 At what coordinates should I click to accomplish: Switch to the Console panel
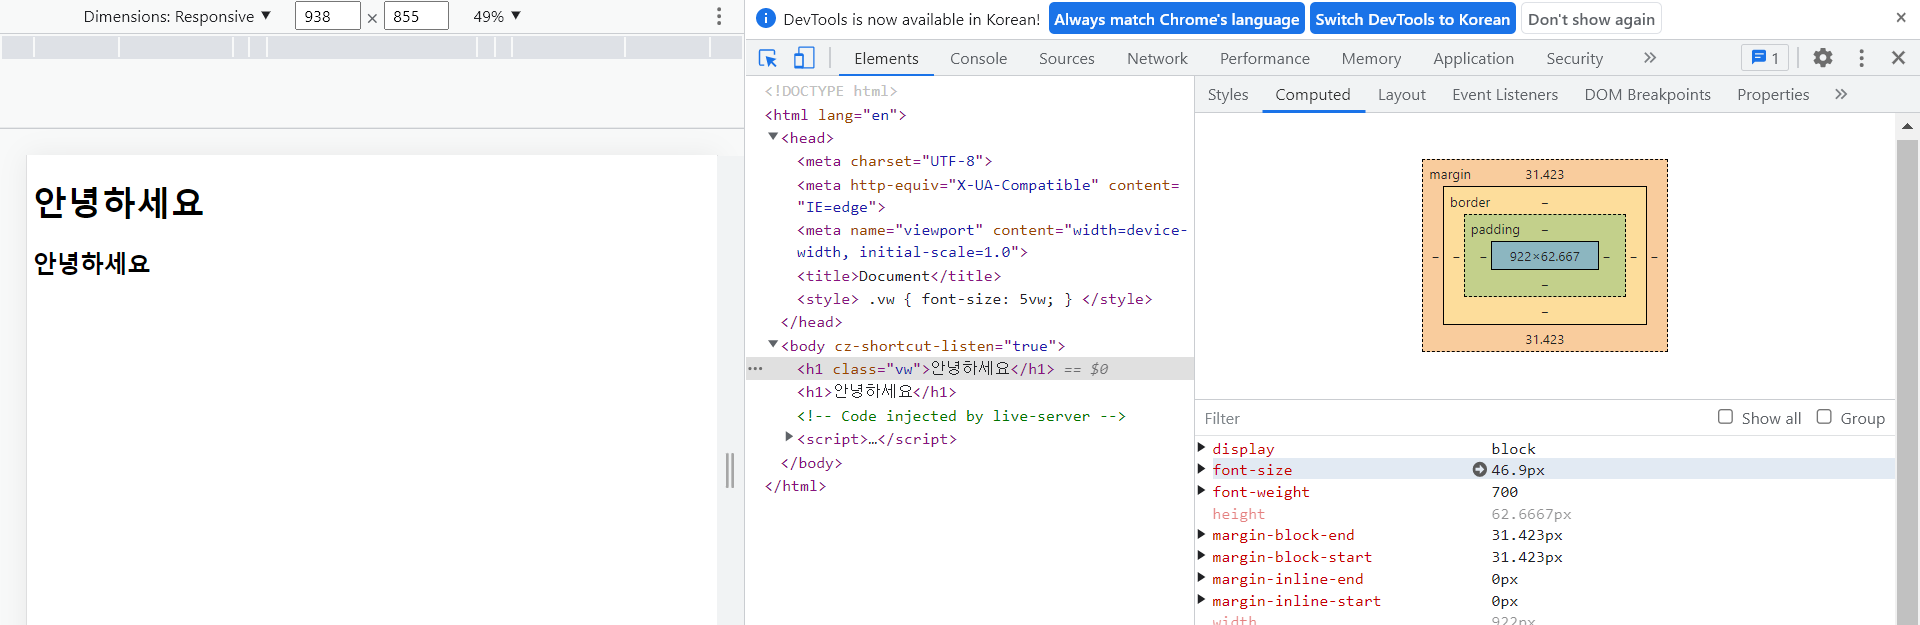(978, 58)
